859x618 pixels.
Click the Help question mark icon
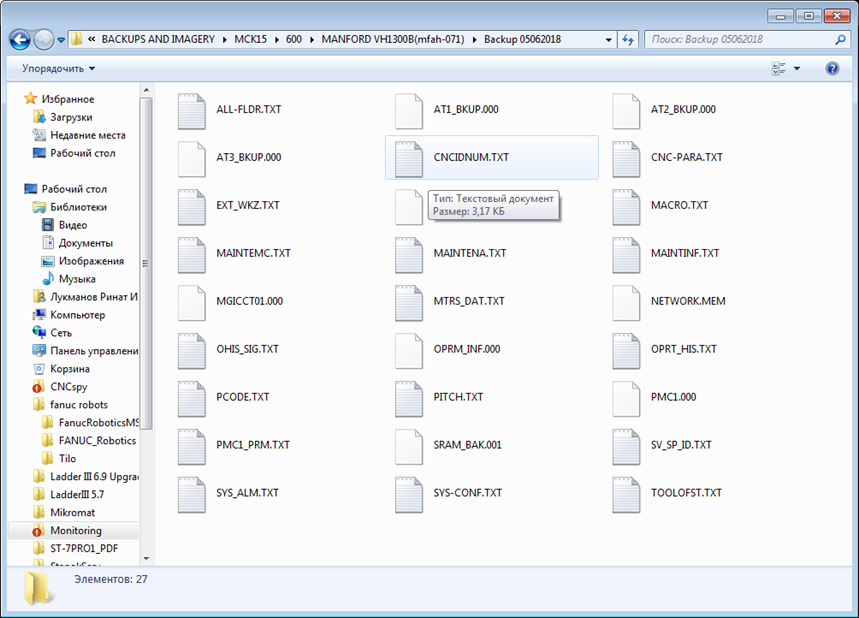coord(831,68)
